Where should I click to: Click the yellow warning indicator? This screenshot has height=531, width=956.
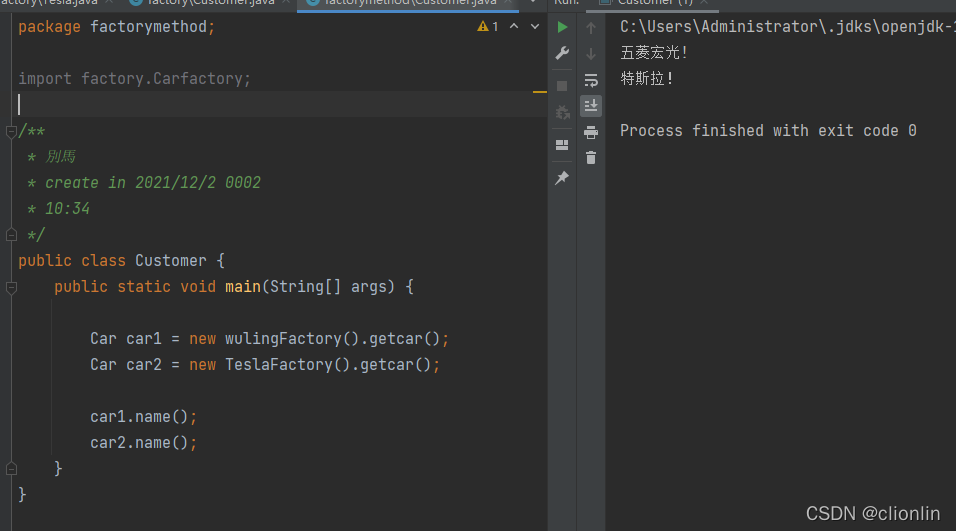488,26
